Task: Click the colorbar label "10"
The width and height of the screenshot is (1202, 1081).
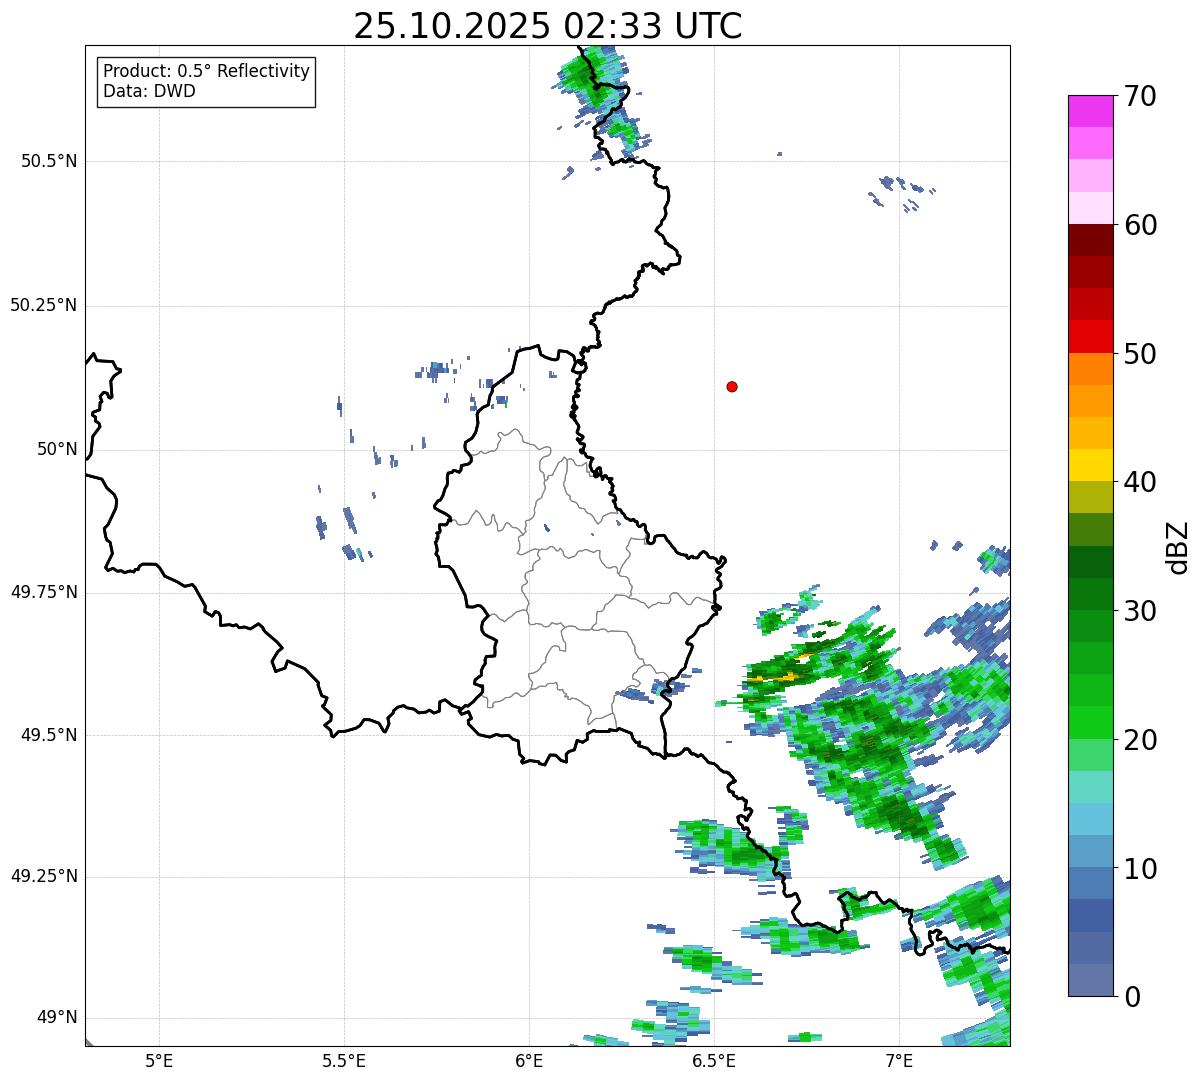Action: coord(1140,869)
